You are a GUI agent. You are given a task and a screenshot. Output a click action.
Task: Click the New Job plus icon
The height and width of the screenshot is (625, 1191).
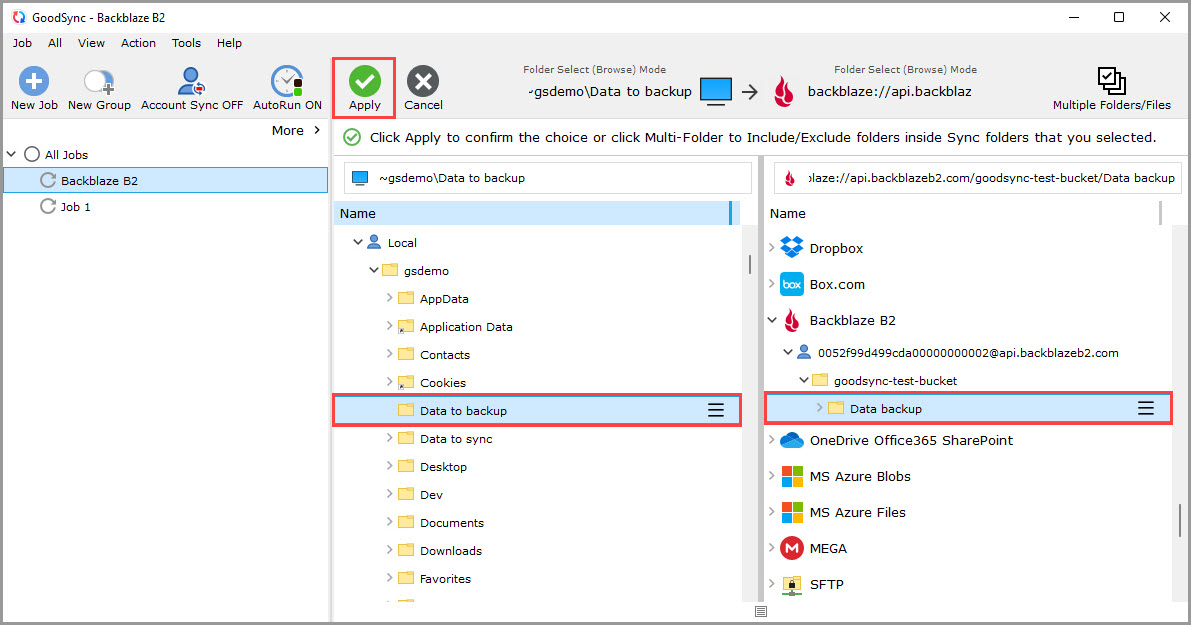pos(34,81)
